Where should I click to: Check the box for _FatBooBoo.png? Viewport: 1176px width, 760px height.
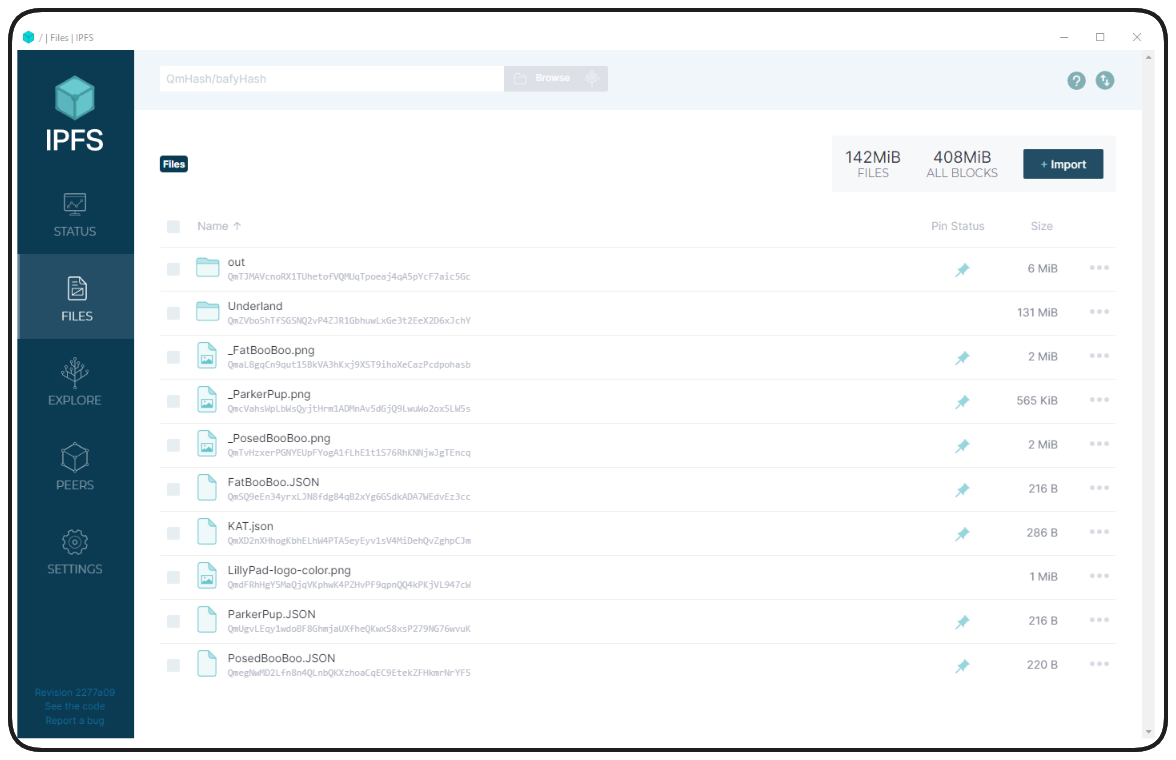[x=174, y=357]
